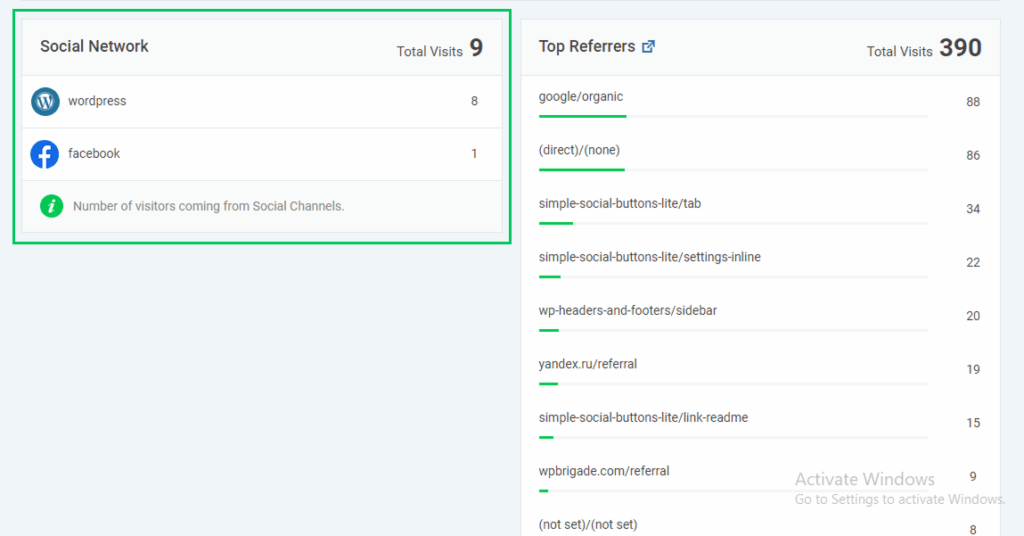This screenshot has height=536, width=1024.
Task: Click wp-headers-and-footers/sidebar referrer
Action: 627,311
